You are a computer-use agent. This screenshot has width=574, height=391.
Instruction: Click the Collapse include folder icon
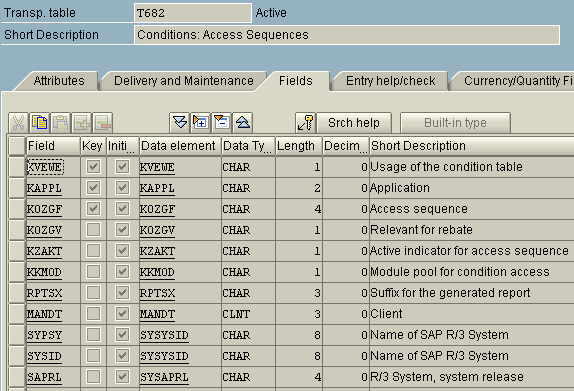point(221,123)
